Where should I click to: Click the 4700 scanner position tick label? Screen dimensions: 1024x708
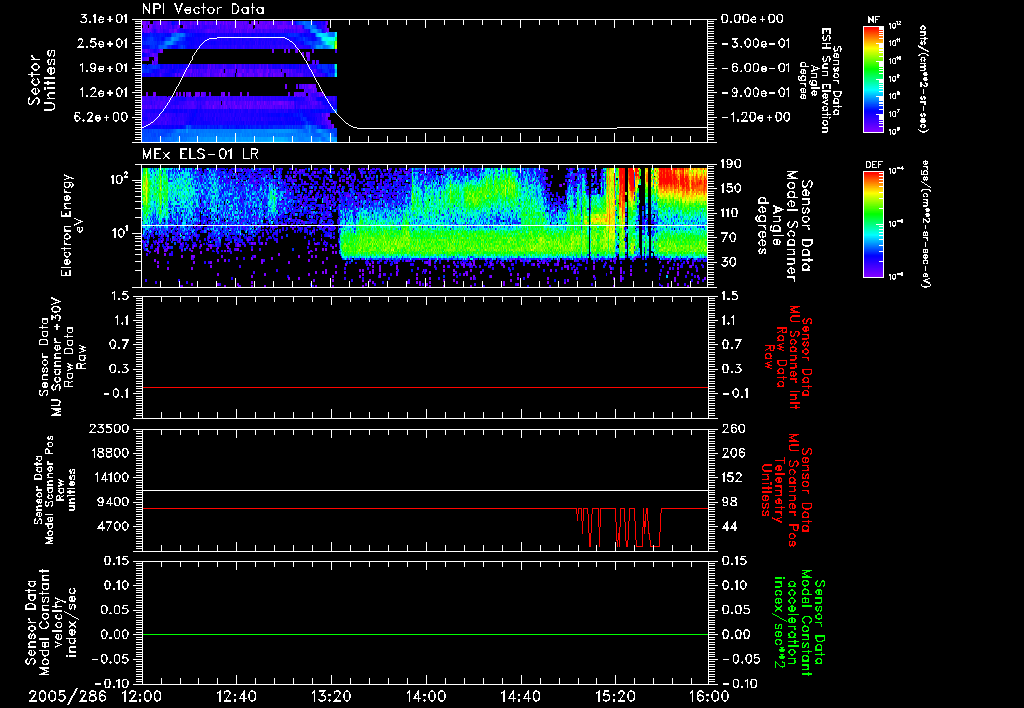click(x=112, y=526)
